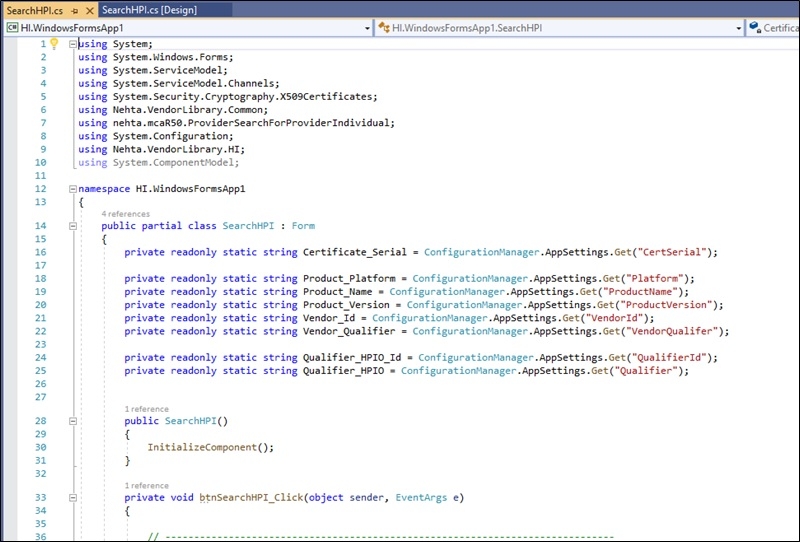Click line number 16 in the gutter

pyautogui.click(x=40, y=252)
